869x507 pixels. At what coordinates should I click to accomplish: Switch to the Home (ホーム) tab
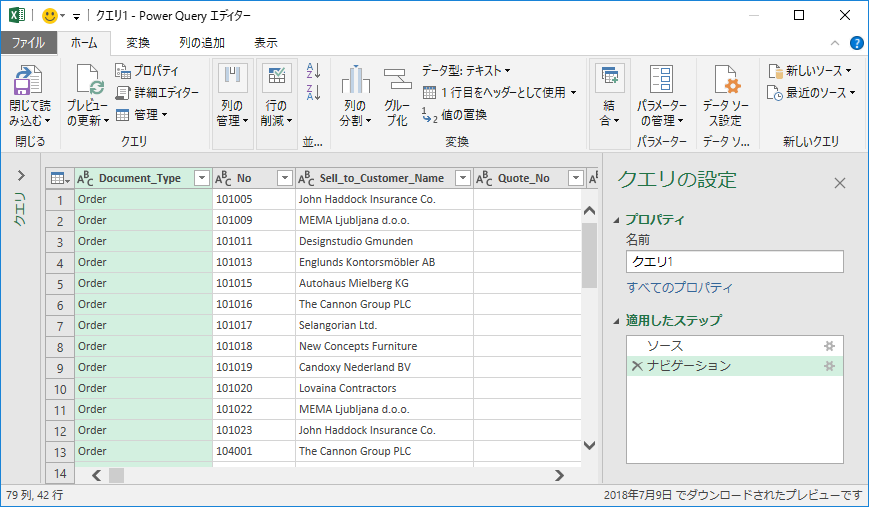(x=84, y=43)
